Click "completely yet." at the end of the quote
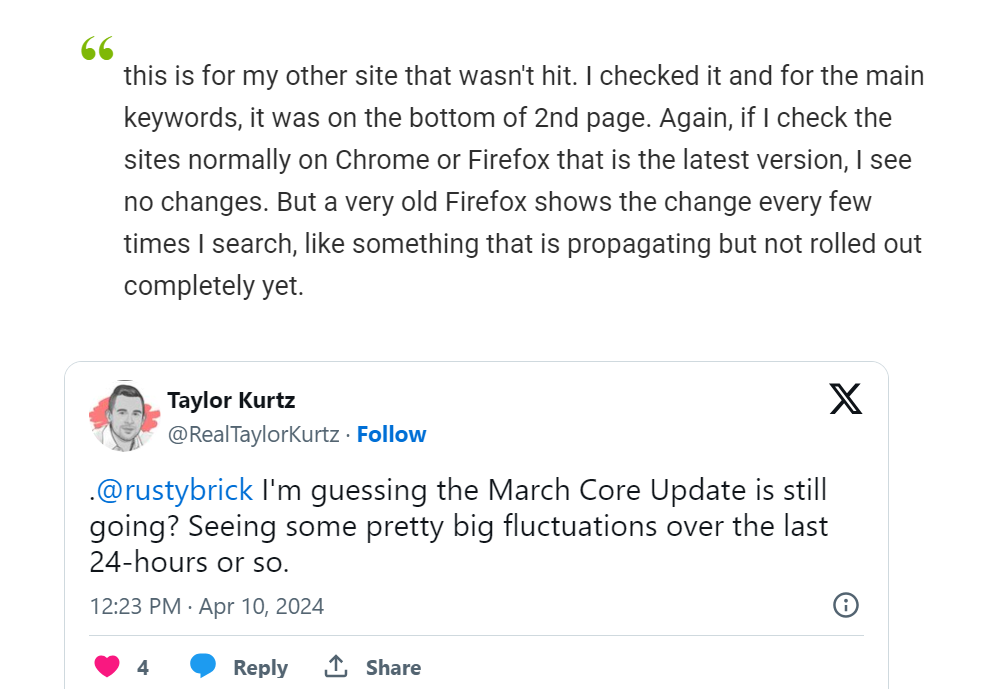1005x689 pixels. [213, 286]
